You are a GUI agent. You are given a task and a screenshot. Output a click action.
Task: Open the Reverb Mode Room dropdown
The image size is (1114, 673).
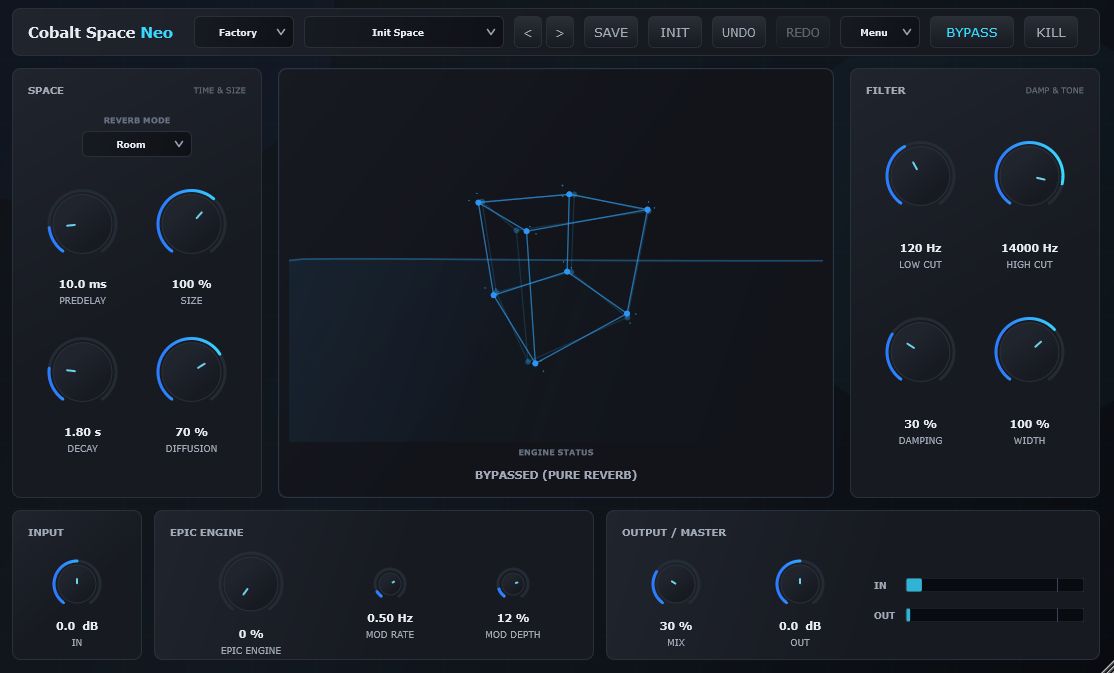point(137,144)
